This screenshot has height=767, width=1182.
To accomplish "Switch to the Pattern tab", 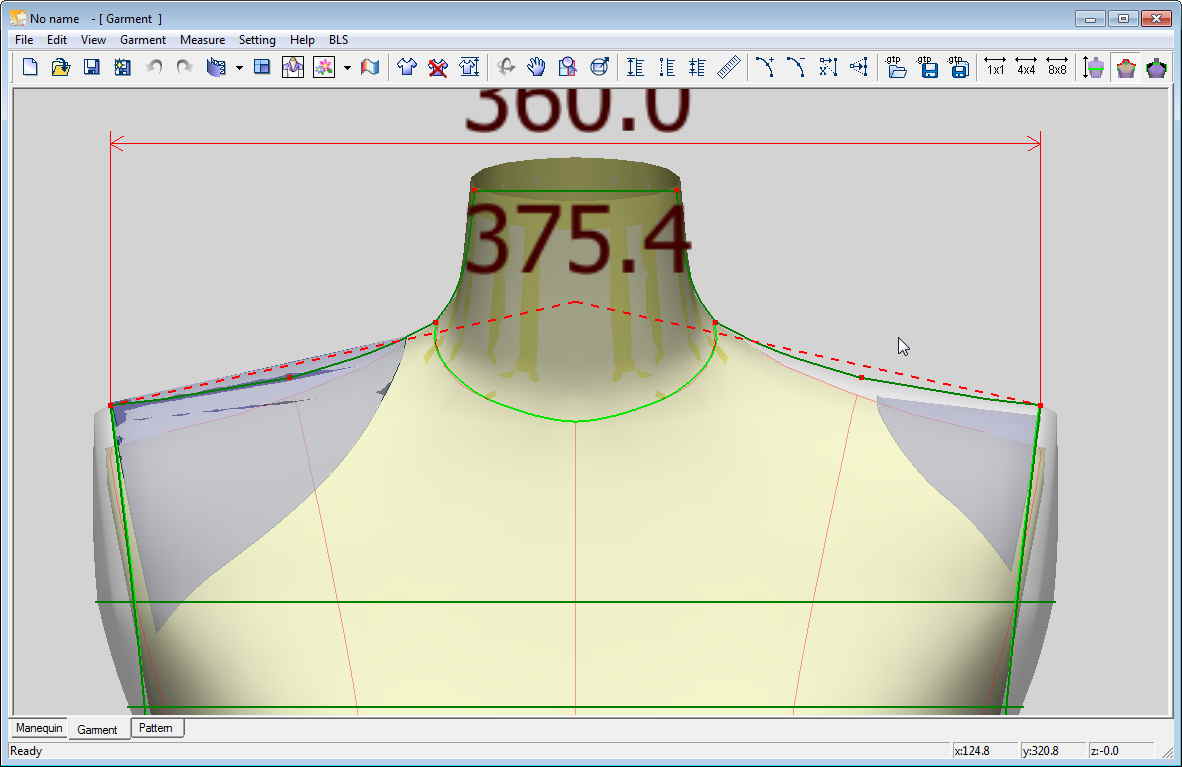I will [x=156, y=728].
